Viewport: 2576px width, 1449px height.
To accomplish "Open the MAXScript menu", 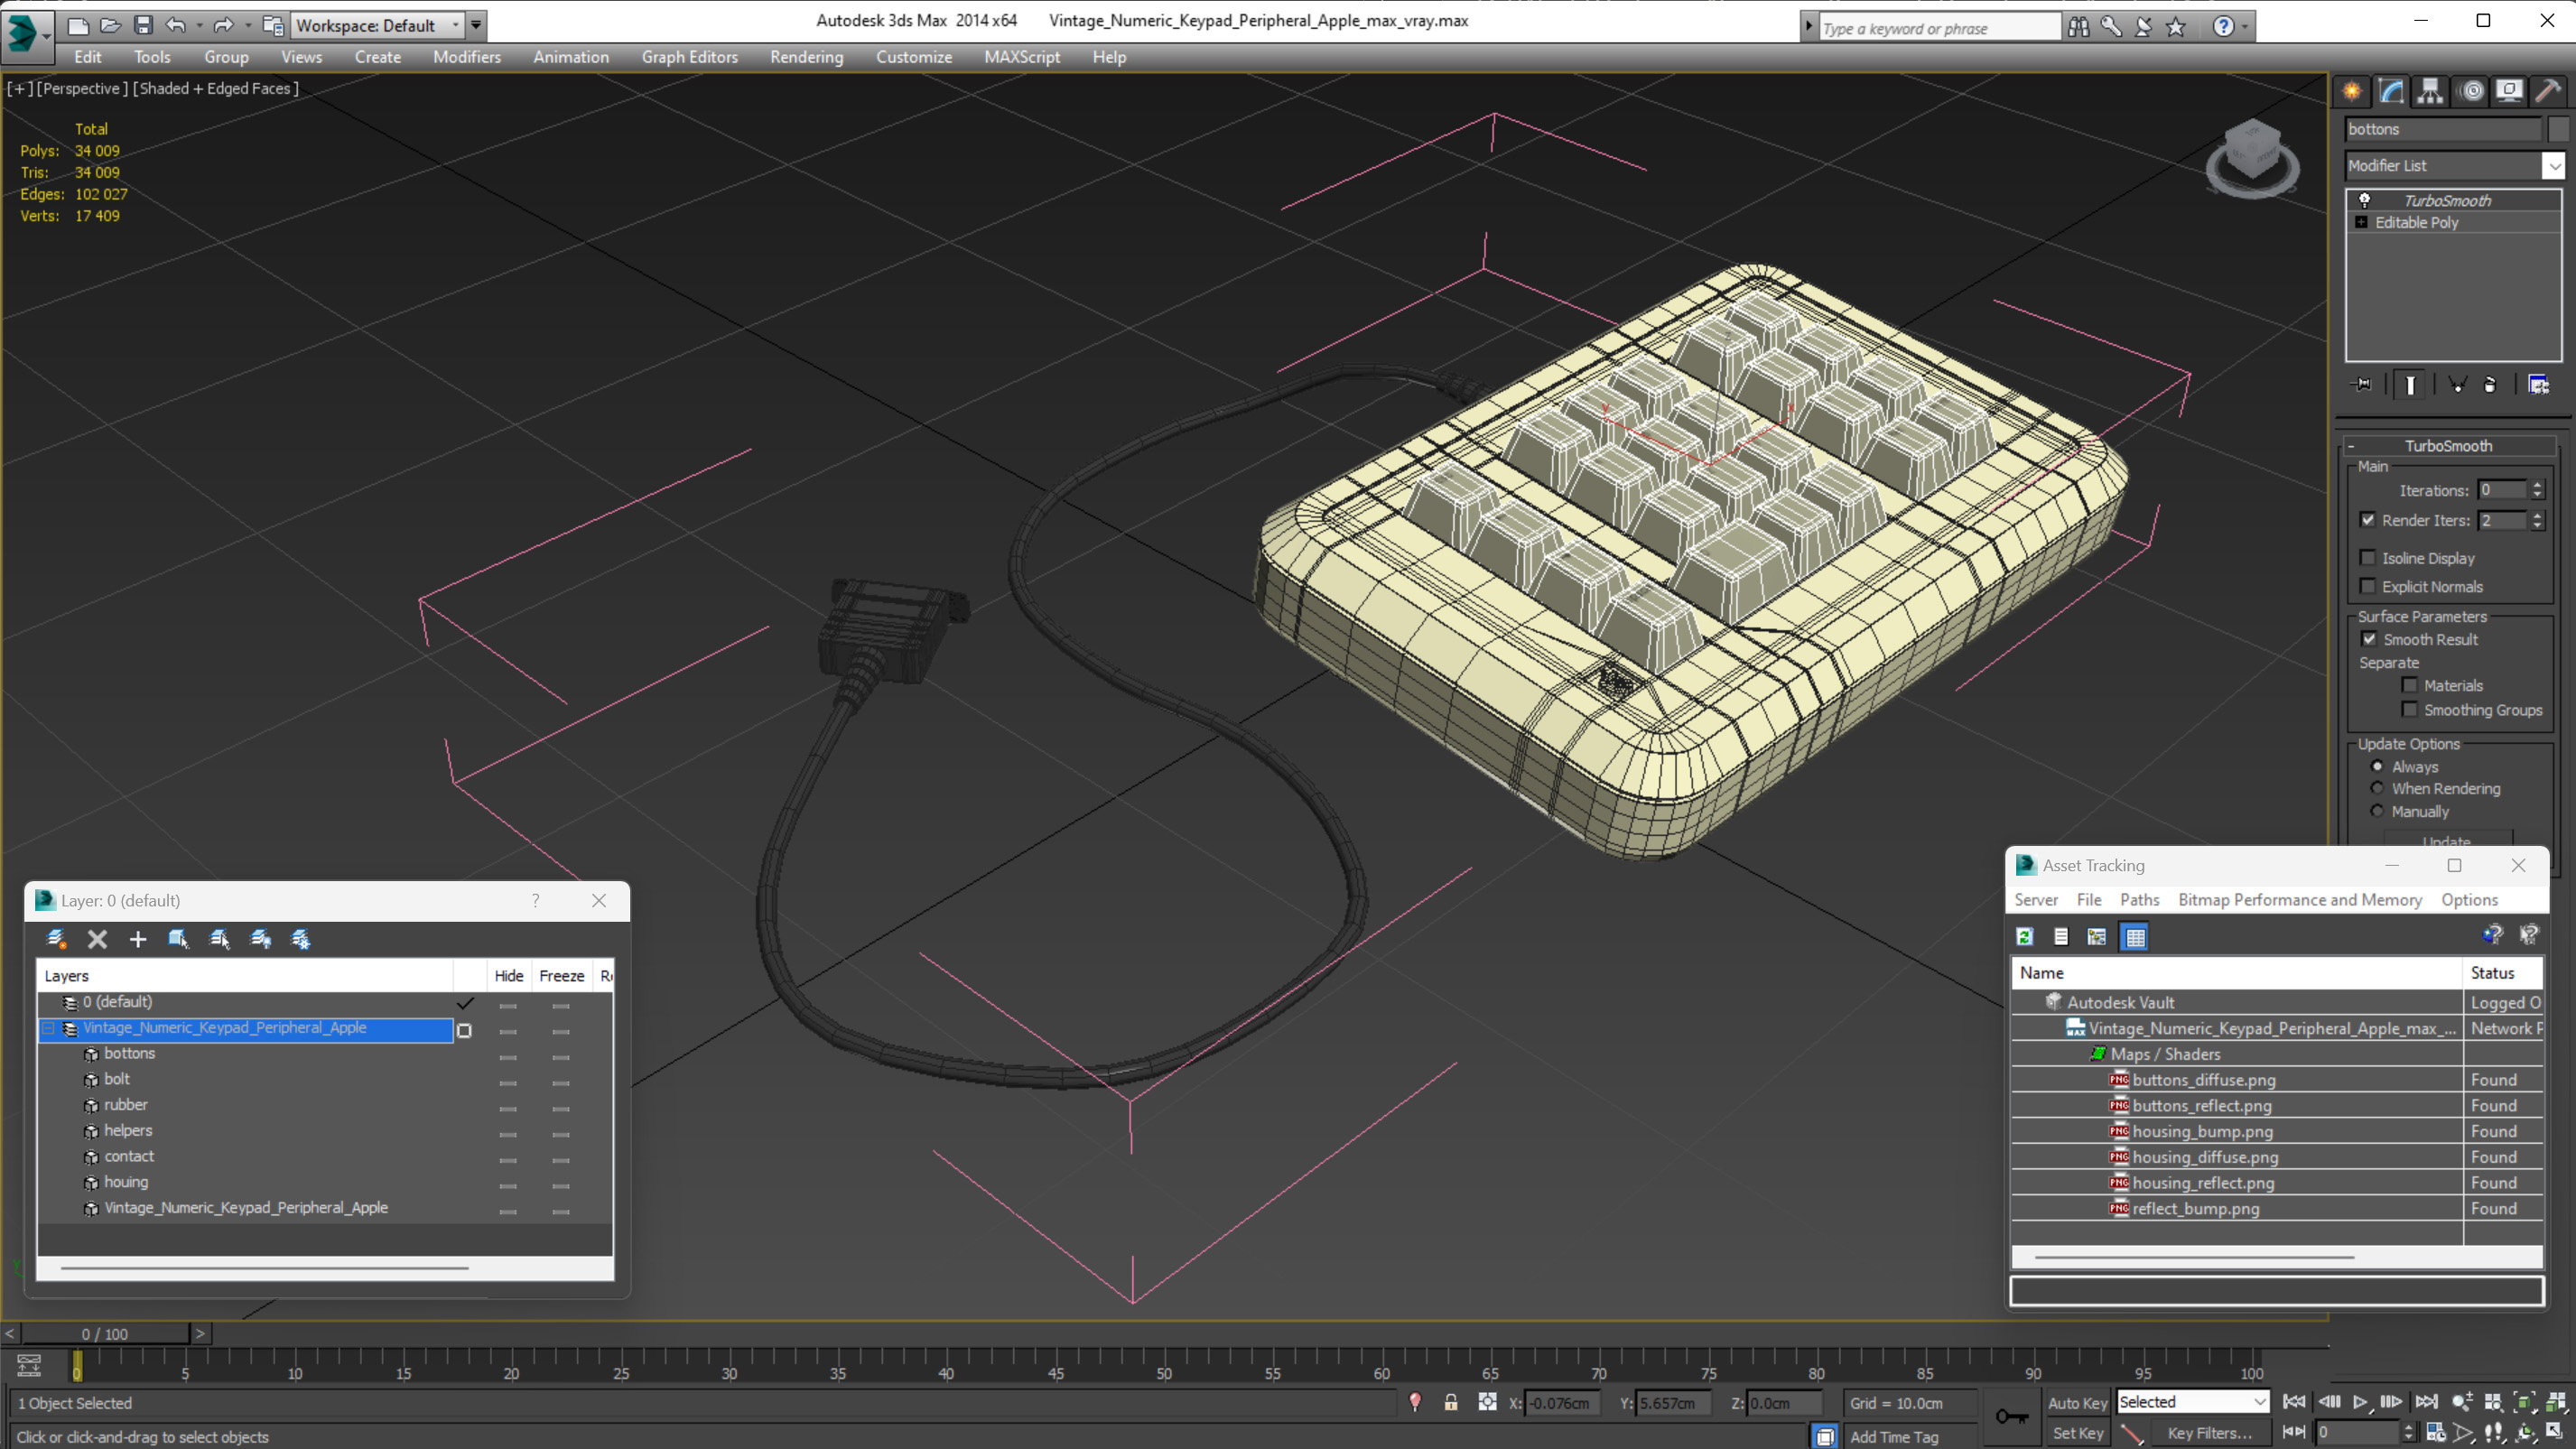I will [1022, 57].
